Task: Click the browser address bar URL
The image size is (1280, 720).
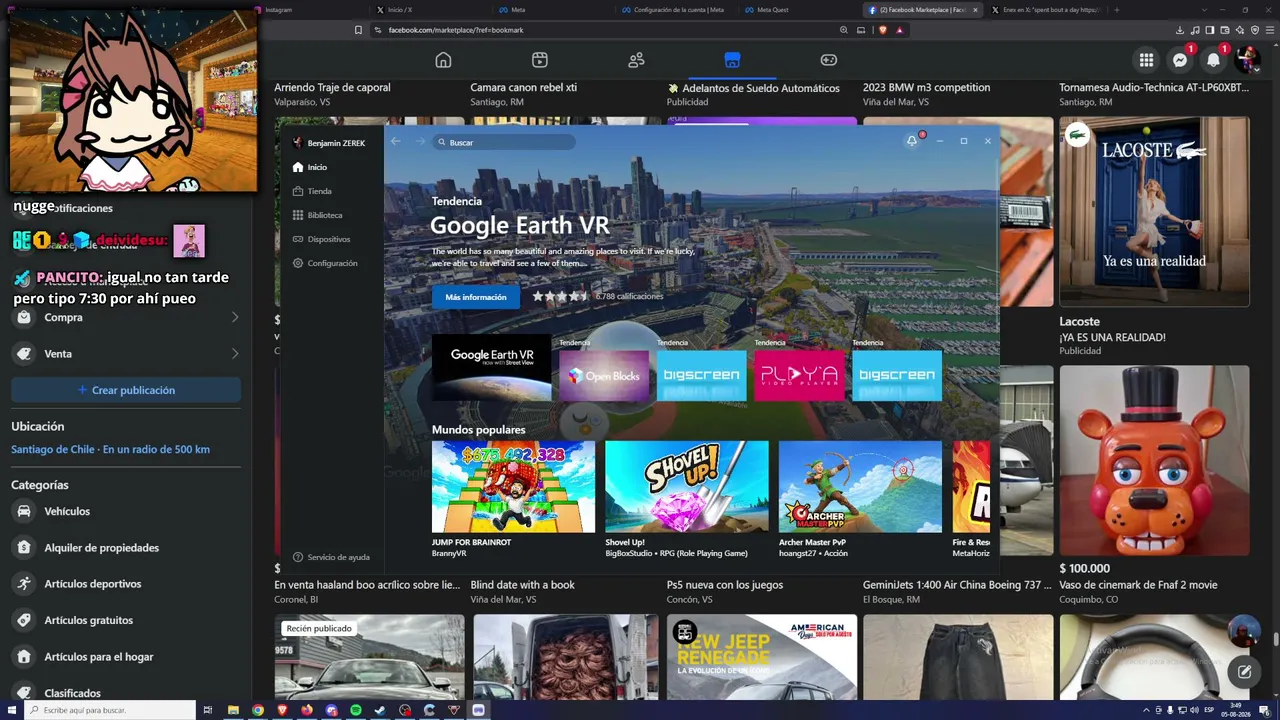Action: coord(455,30)
